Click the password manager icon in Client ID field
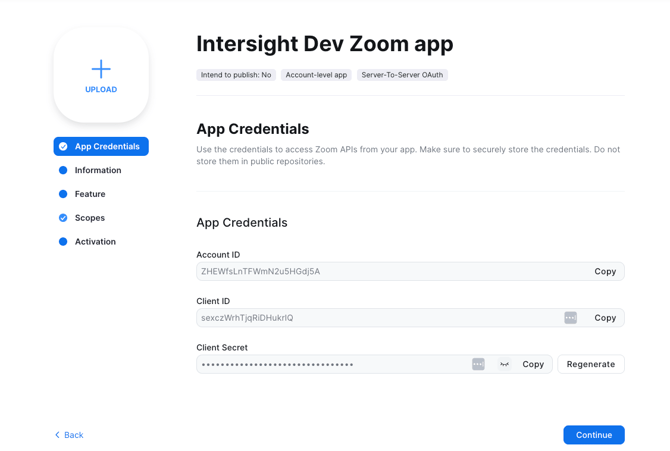This screenshot has height=451, width=670. 570,318
